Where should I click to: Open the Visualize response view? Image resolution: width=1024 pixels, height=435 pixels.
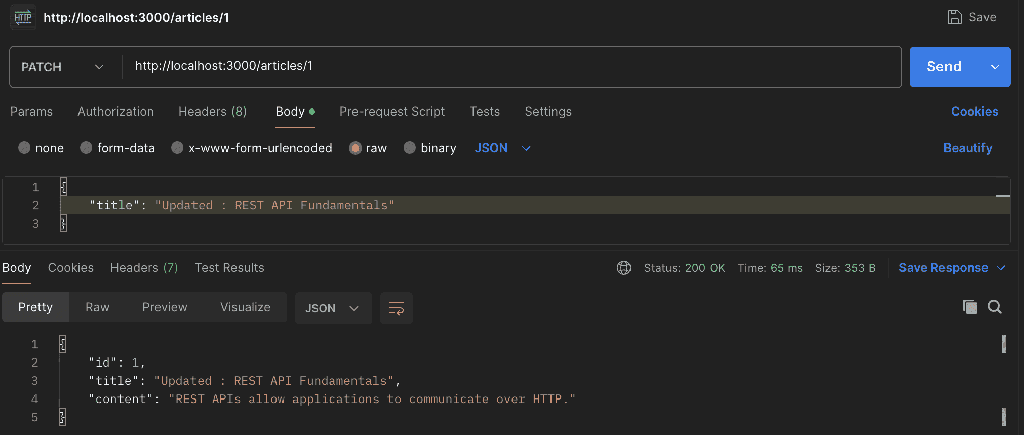245,307
